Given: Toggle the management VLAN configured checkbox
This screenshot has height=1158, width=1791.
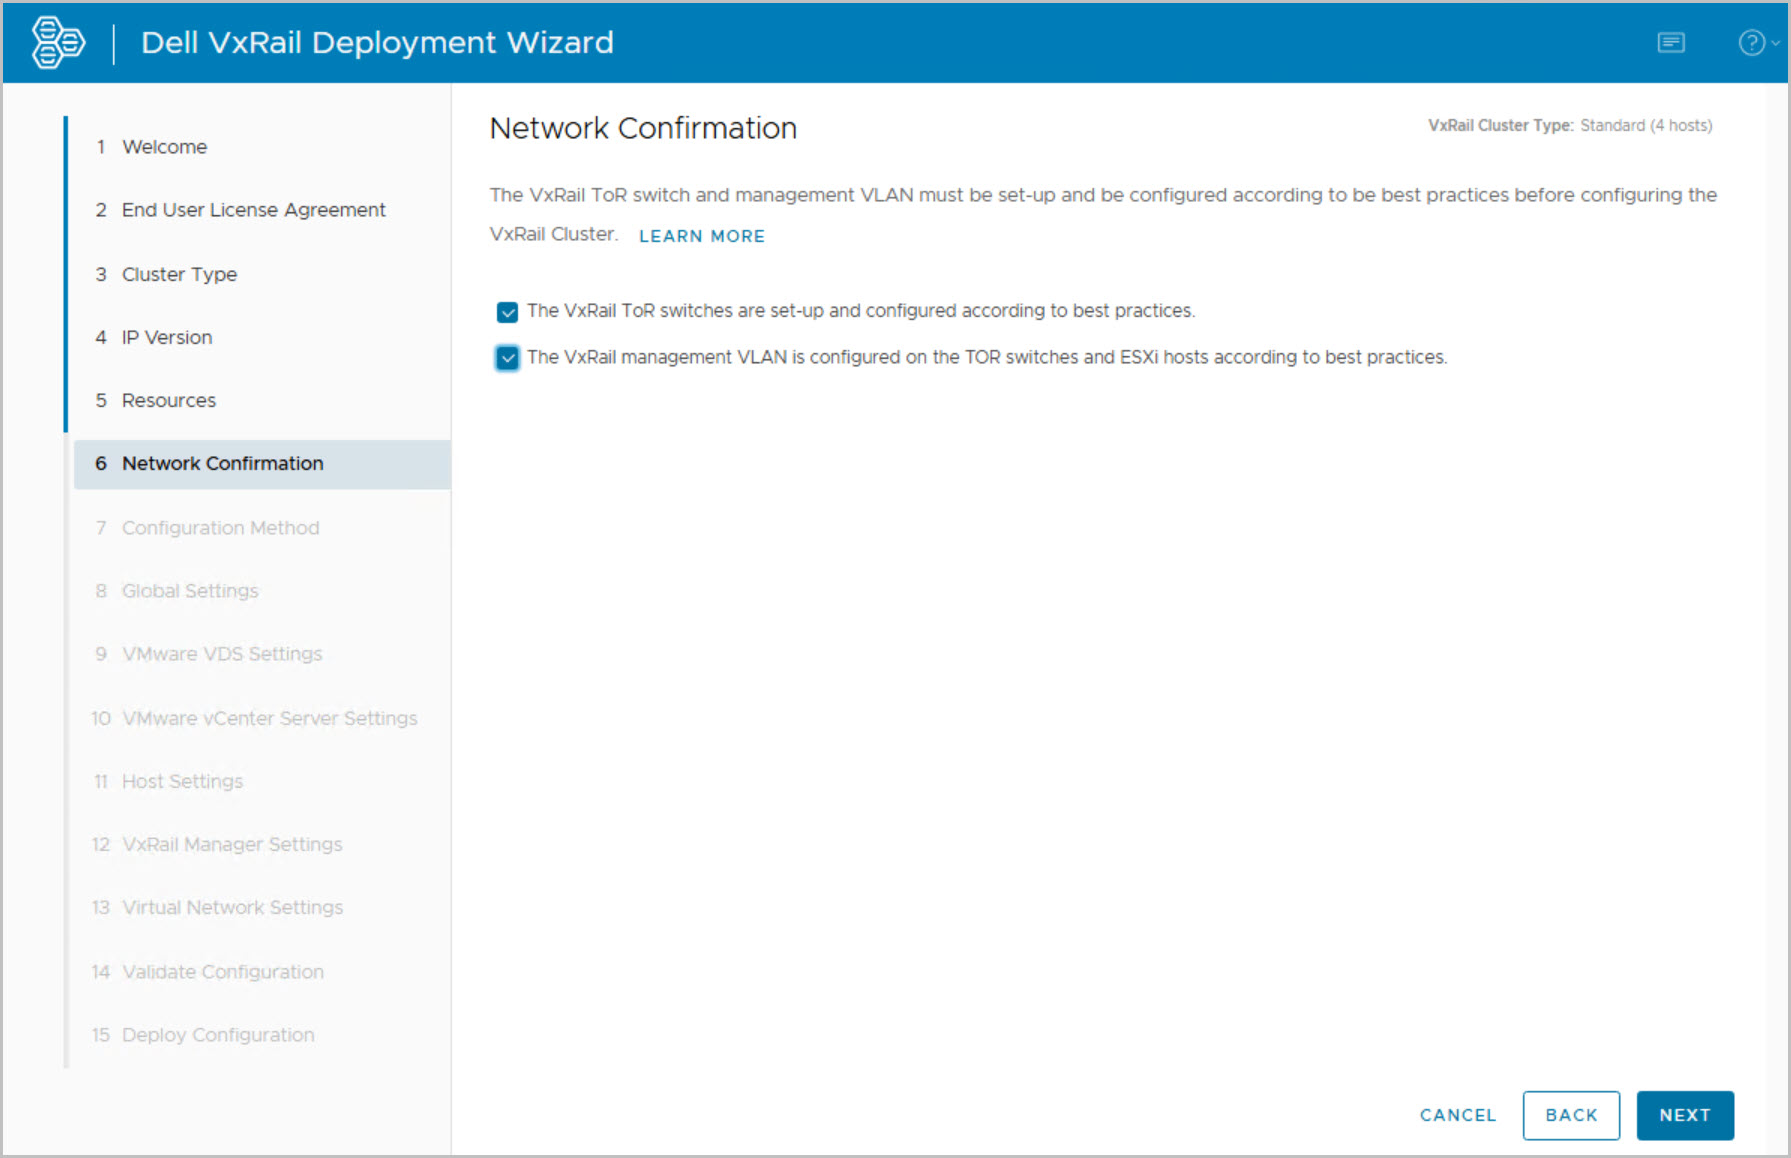Looking at the screenshot, I should (x=507, y=358).
